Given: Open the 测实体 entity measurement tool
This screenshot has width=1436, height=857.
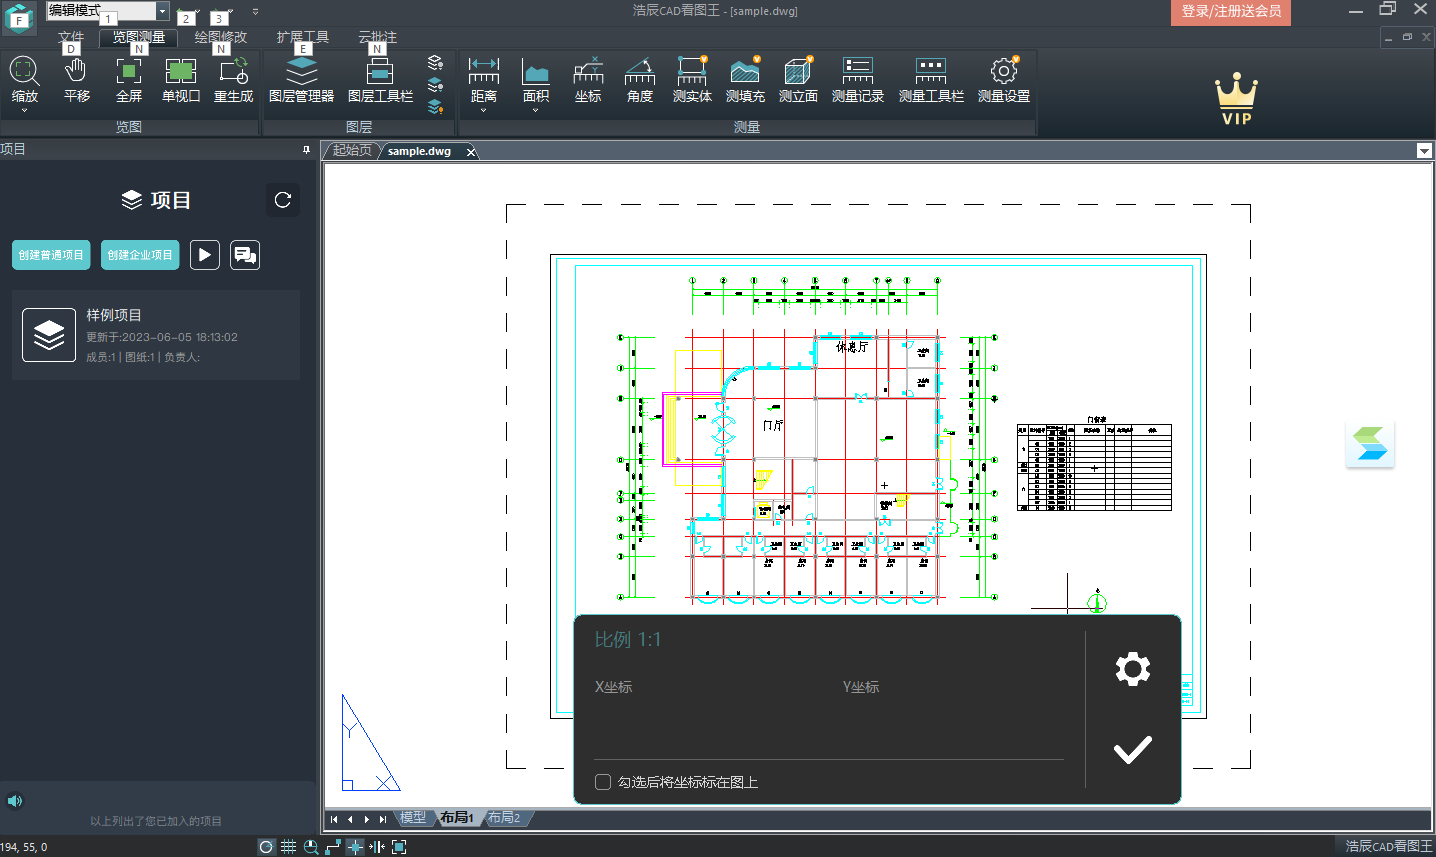Looking at the screenshot, I should coord(692,80).
